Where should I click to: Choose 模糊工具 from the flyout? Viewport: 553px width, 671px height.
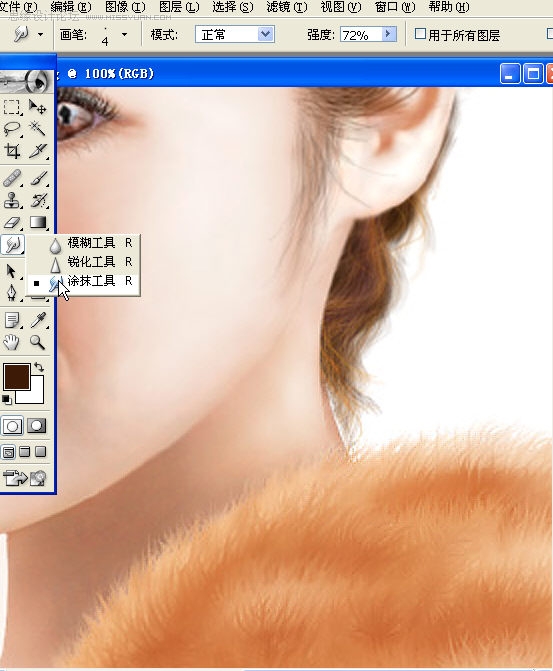tap(83, 243)
